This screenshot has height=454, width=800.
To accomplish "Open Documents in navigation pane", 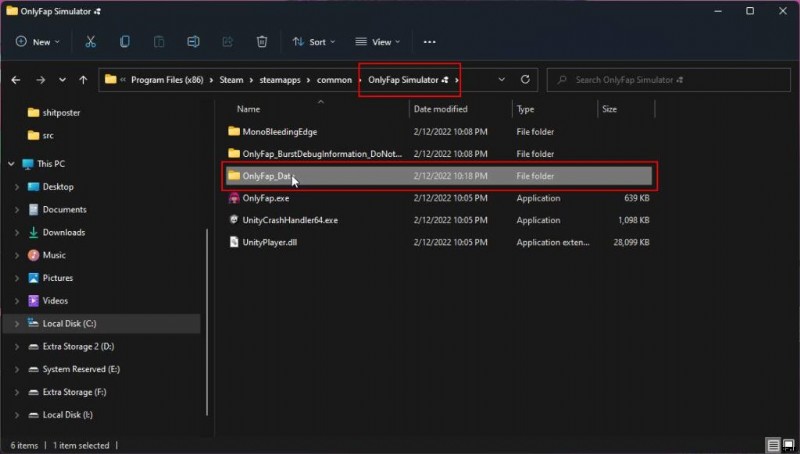I will [64, 210].
